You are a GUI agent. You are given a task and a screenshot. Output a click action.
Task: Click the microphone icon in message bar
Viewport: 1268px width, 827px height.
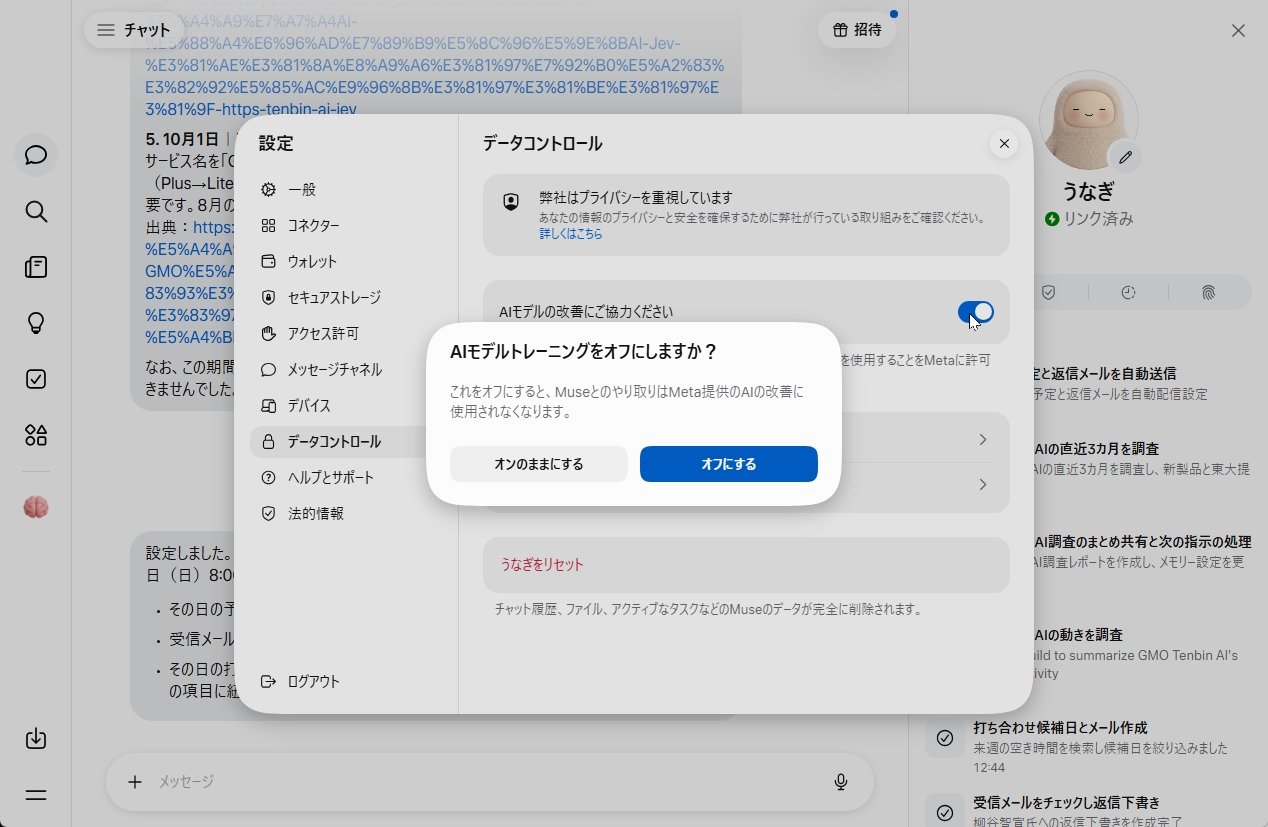[x=841, y=782]
